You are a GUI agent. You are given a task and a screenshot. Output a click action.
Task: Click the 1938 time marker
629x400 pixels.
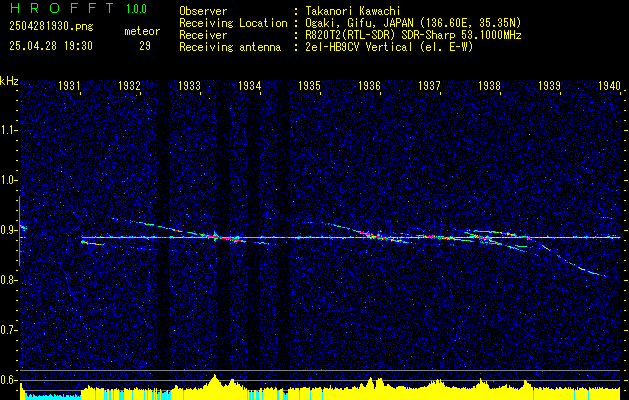[x=489, y=85]
